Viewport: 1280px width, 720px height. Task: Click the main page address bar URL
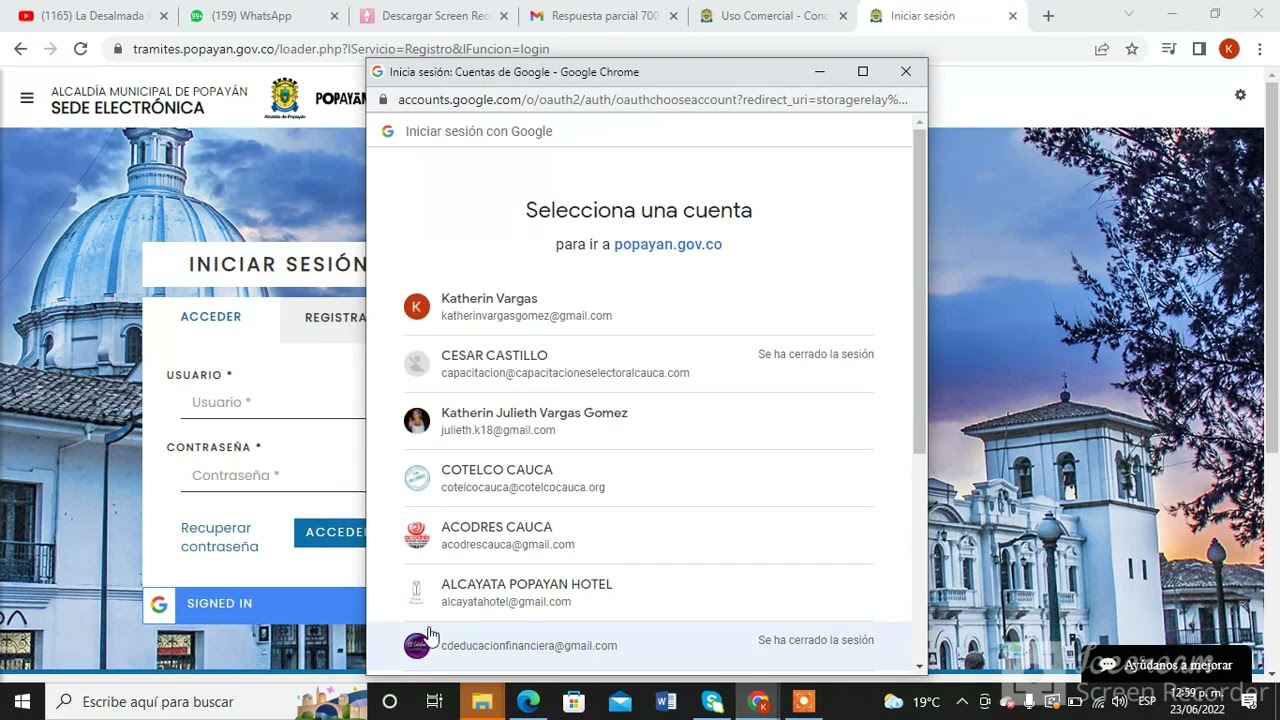tap(340, 49)
